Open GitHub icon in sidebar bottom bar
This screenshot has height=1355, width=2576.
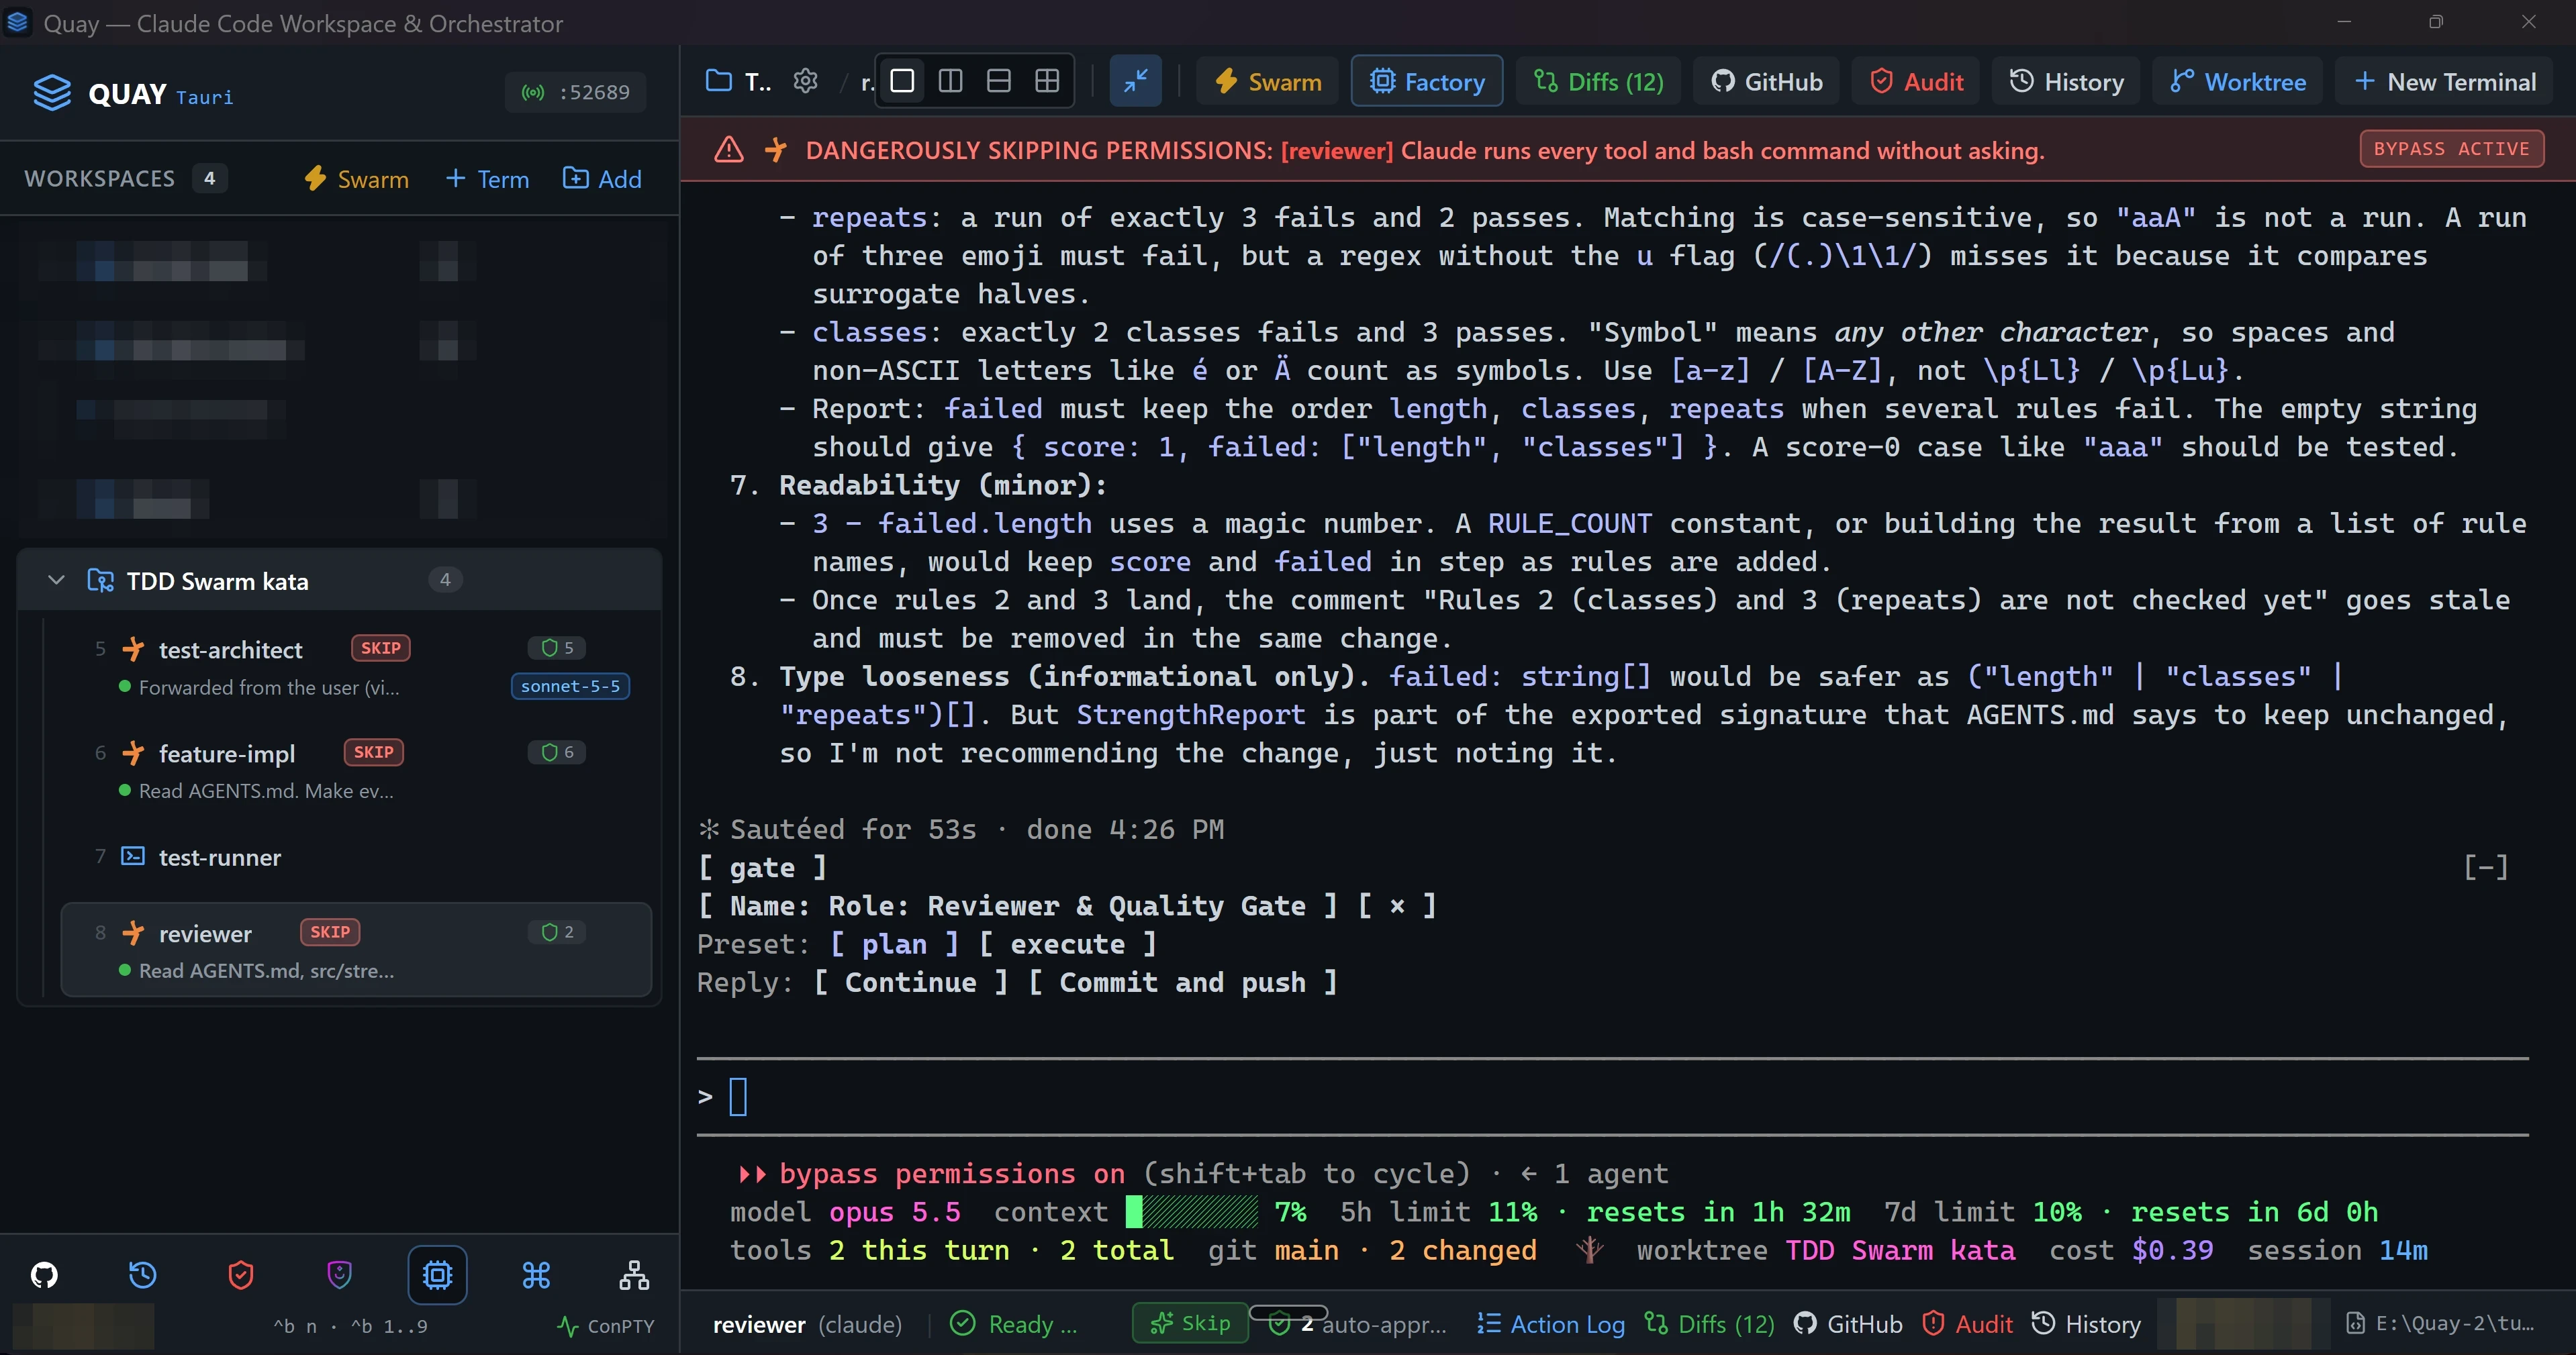pos(44,1275)
